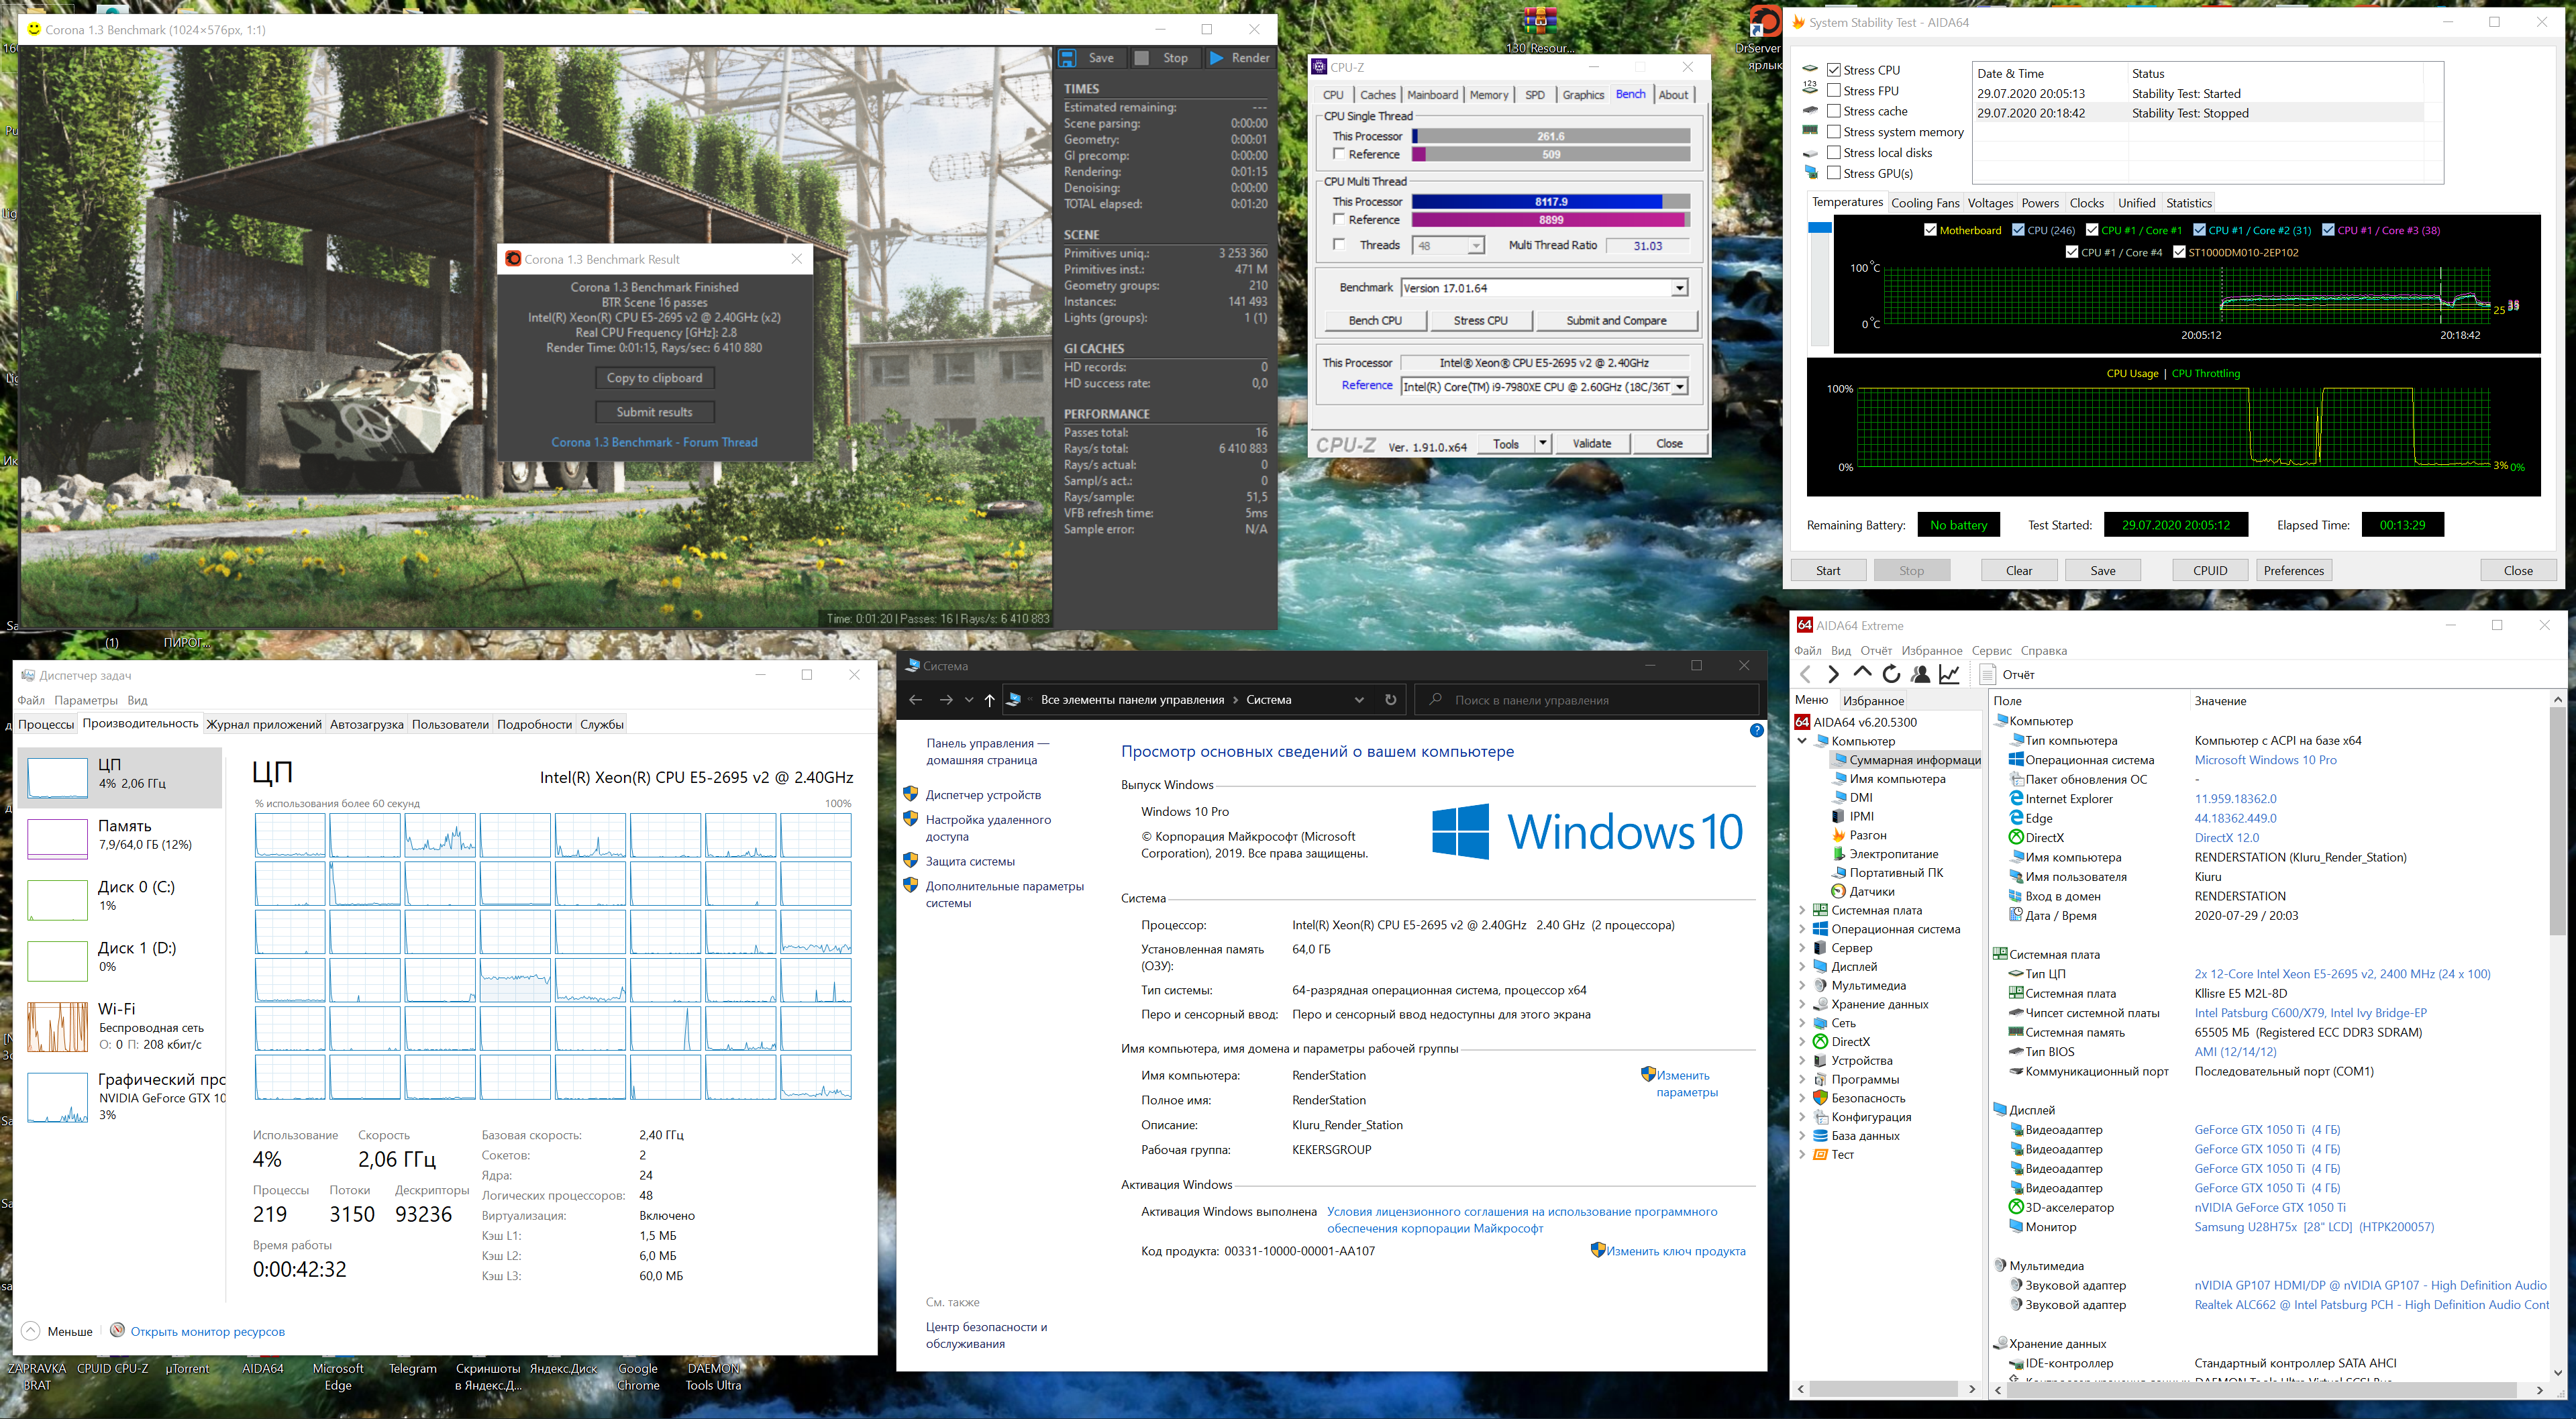The height and width of the screenshot is (1419, 2576).
Task: Click the battery icon next to Электропитание
Action: click(x=1838, y=854)
